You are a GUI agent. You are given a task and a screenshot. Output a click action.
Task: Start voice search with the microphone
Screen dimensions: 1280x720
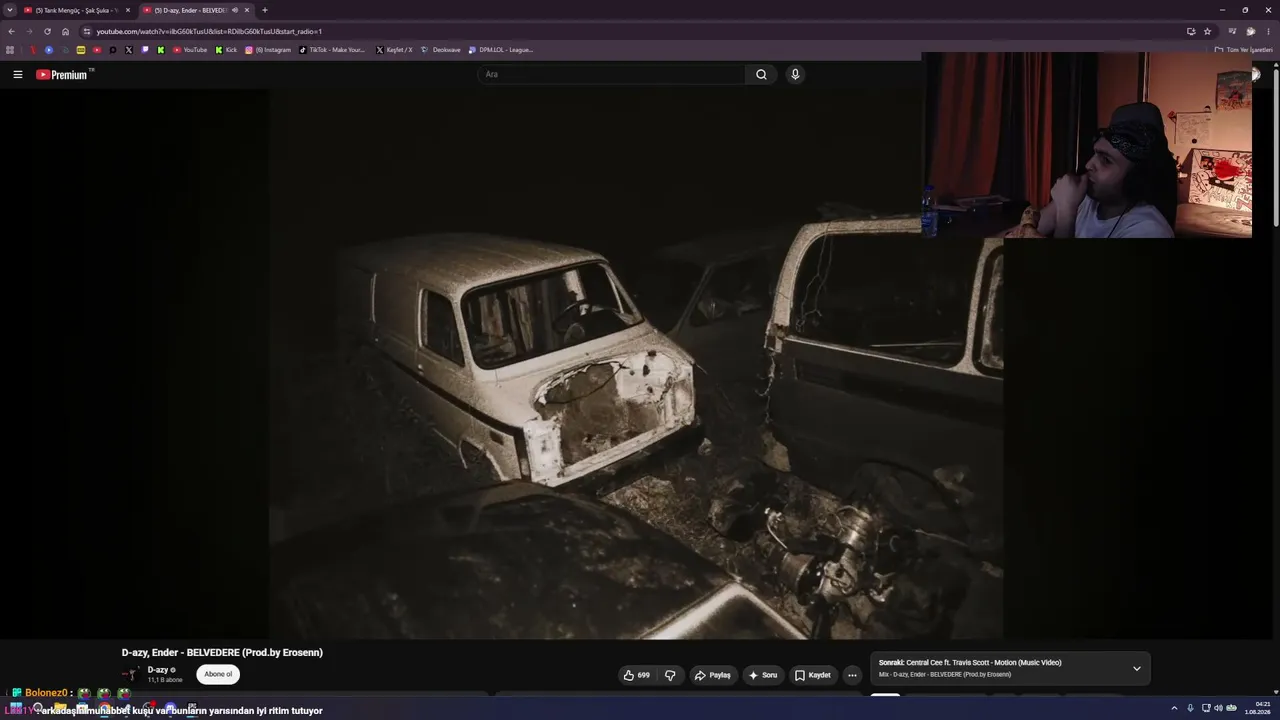point(795,74)
